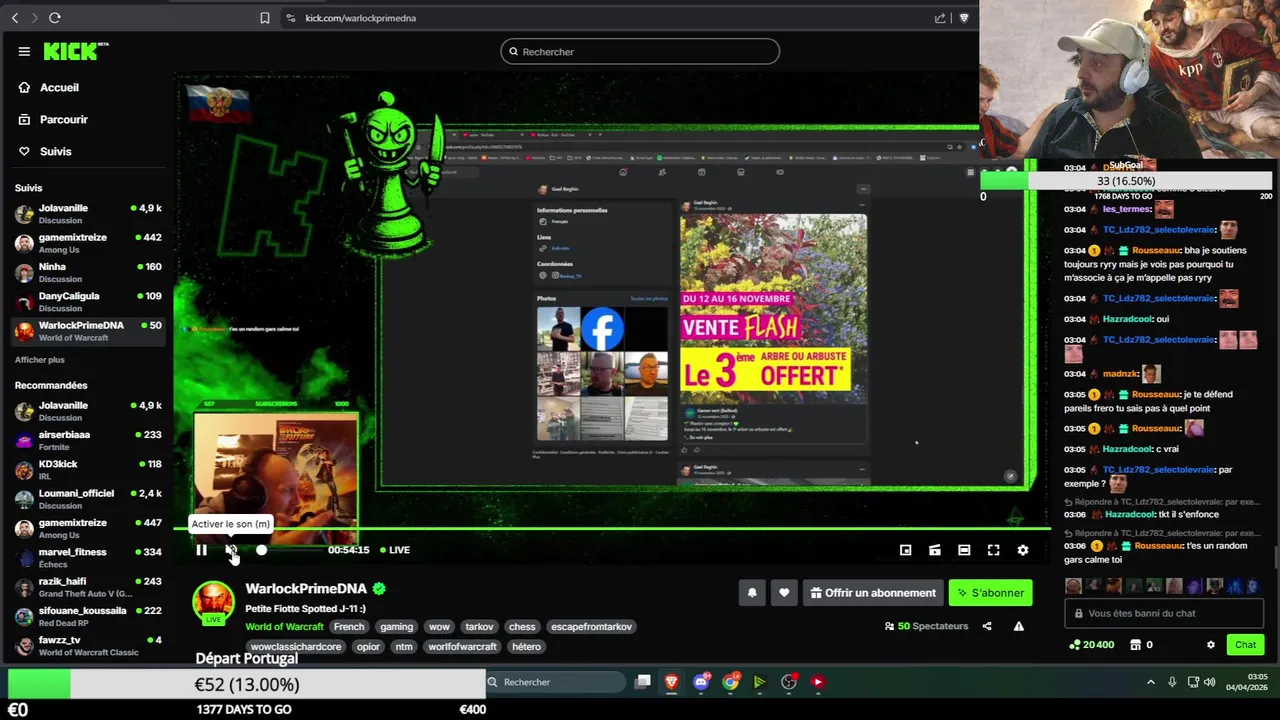Reload the browser page
1280x720 pixels.
[x=55, y=18]
